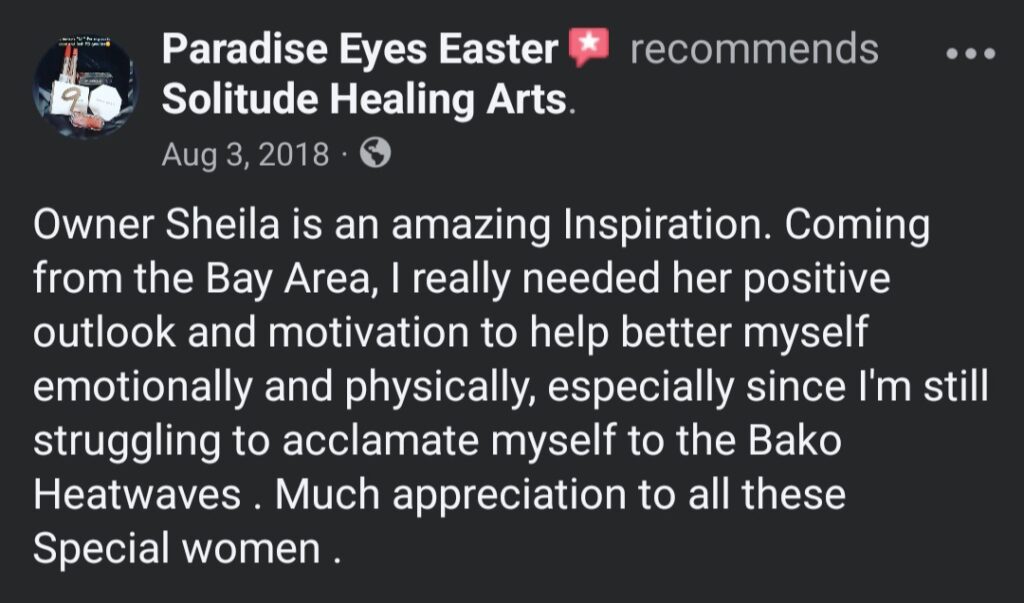
Task: Open the reviewer's round profile picture
Action: [x=84, y=86]
